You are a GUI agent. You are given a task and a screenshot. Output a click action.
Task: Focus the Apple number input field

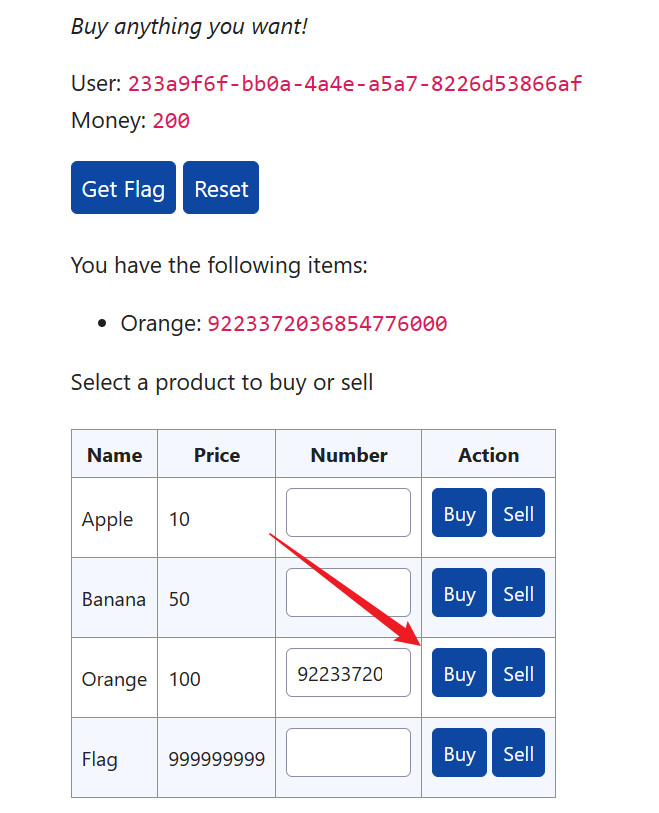348,513
